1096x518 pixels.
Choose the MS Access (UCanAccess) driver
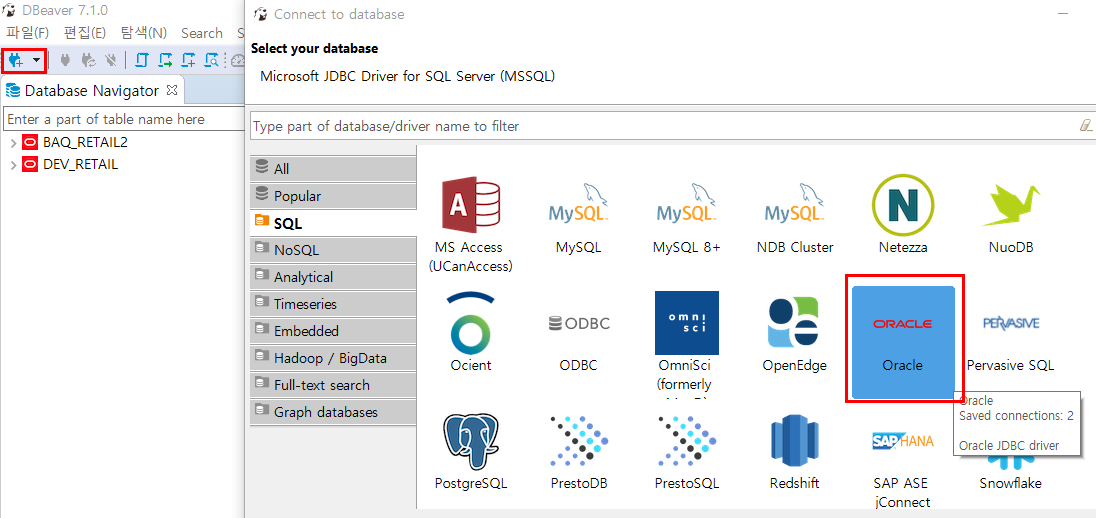(x=468, y=224)
